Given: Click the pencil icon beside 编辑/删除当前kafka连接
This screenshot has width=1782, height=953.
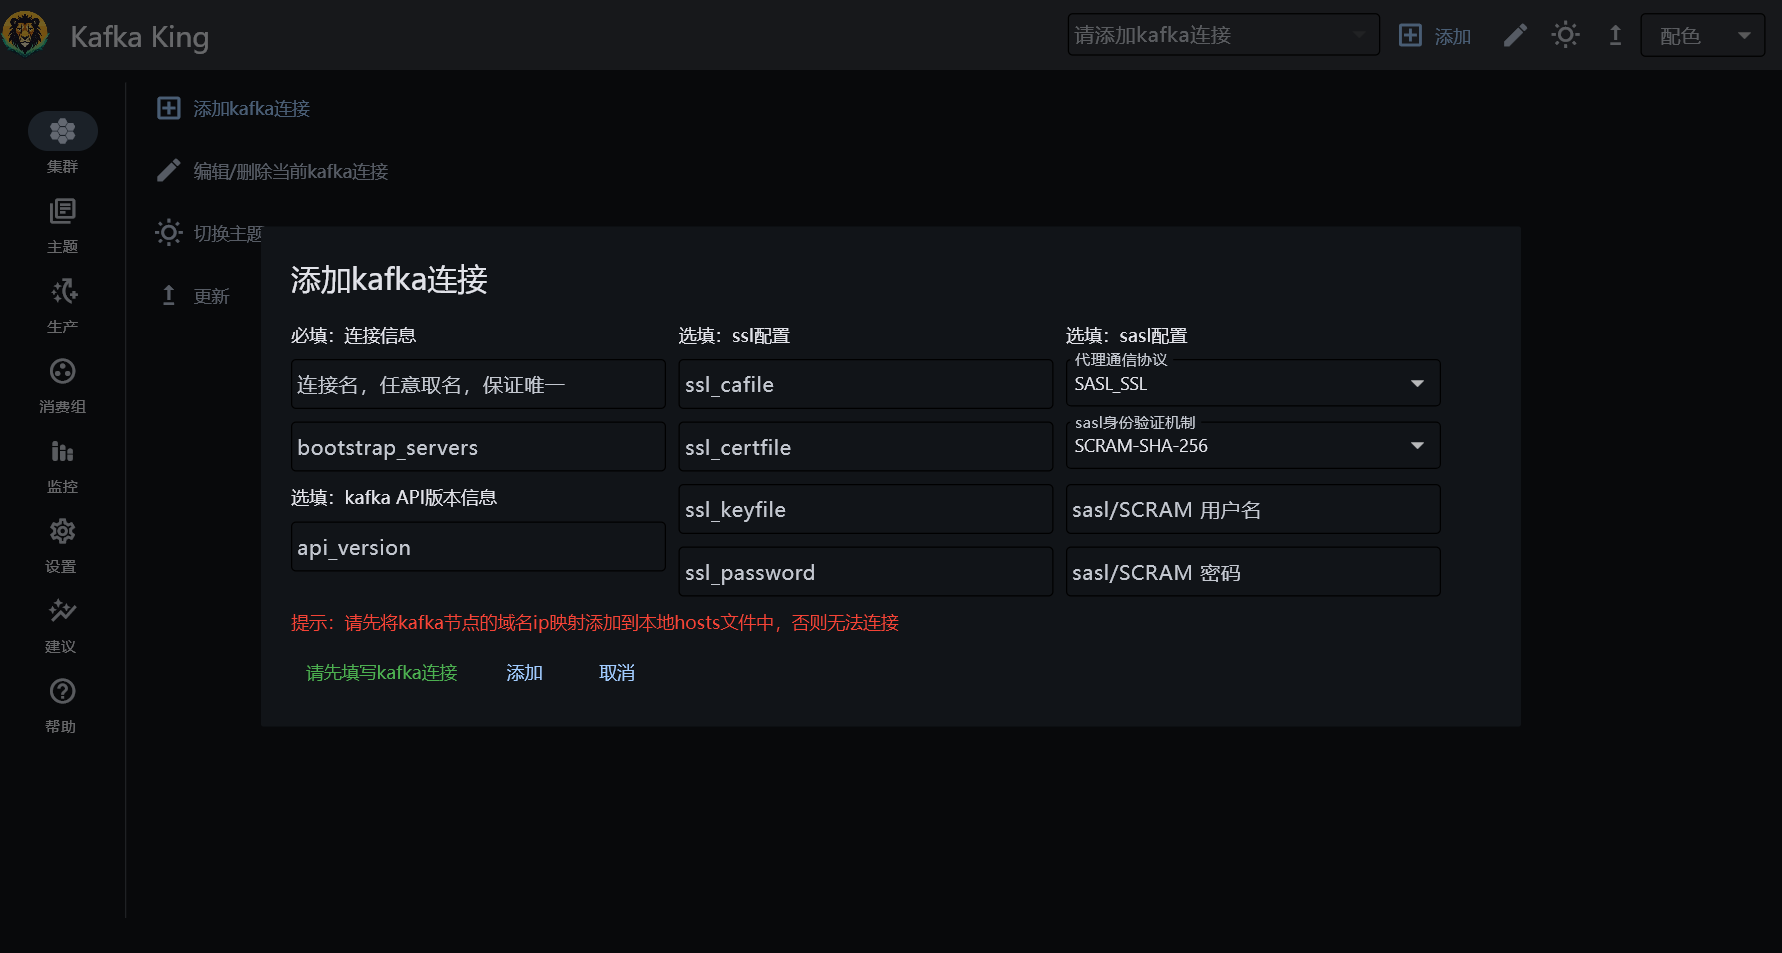Looking at the screenshot, I should click(169, 171).
